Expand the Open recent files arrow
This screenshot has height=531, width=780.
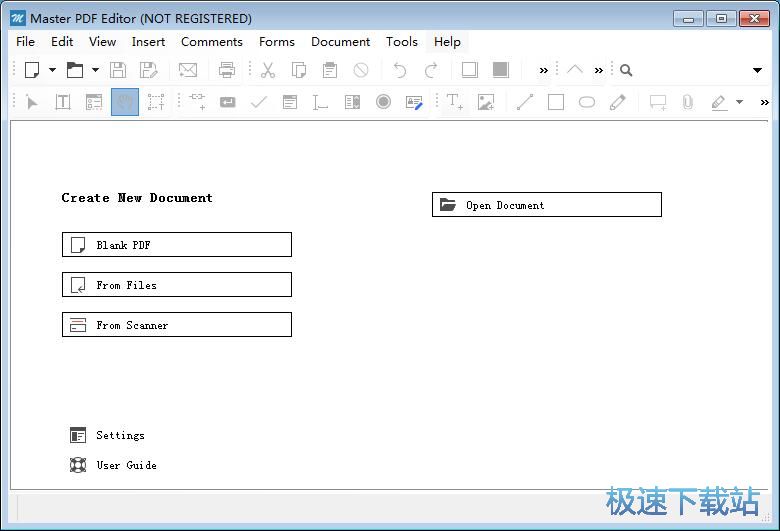[x=95, y=70]
